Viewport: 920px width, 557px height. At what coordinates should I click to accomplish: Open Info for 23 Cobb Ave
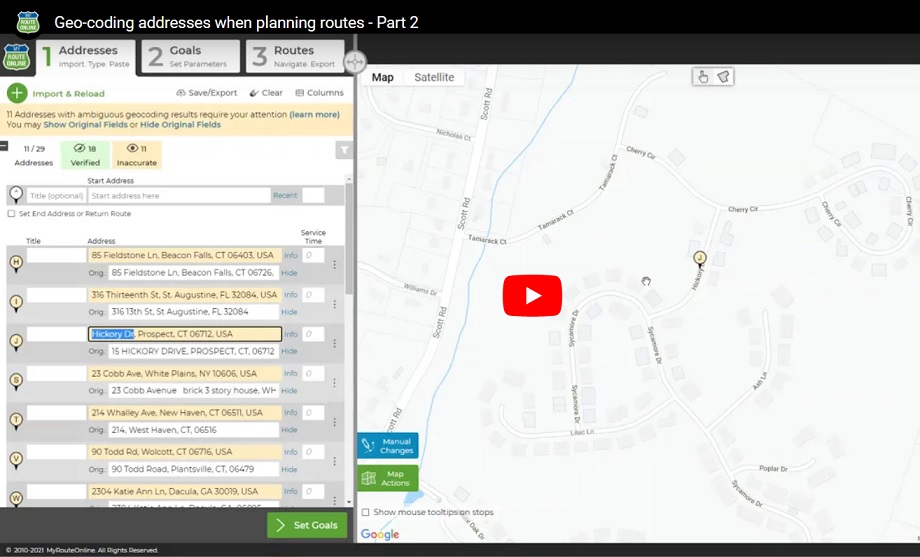tap(290, 373)
